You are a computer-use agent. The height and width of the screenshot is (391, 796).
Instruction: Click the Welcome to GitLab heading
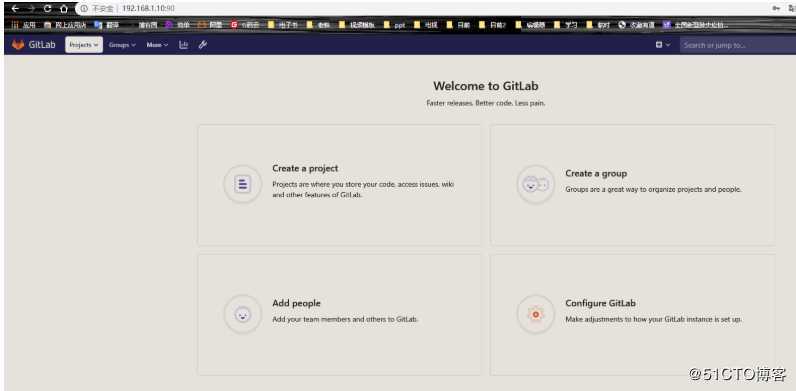485,86
